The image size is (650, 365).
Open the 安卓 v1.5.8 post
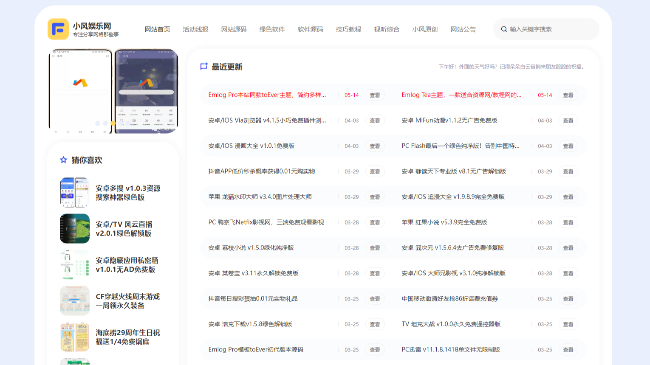250,324
